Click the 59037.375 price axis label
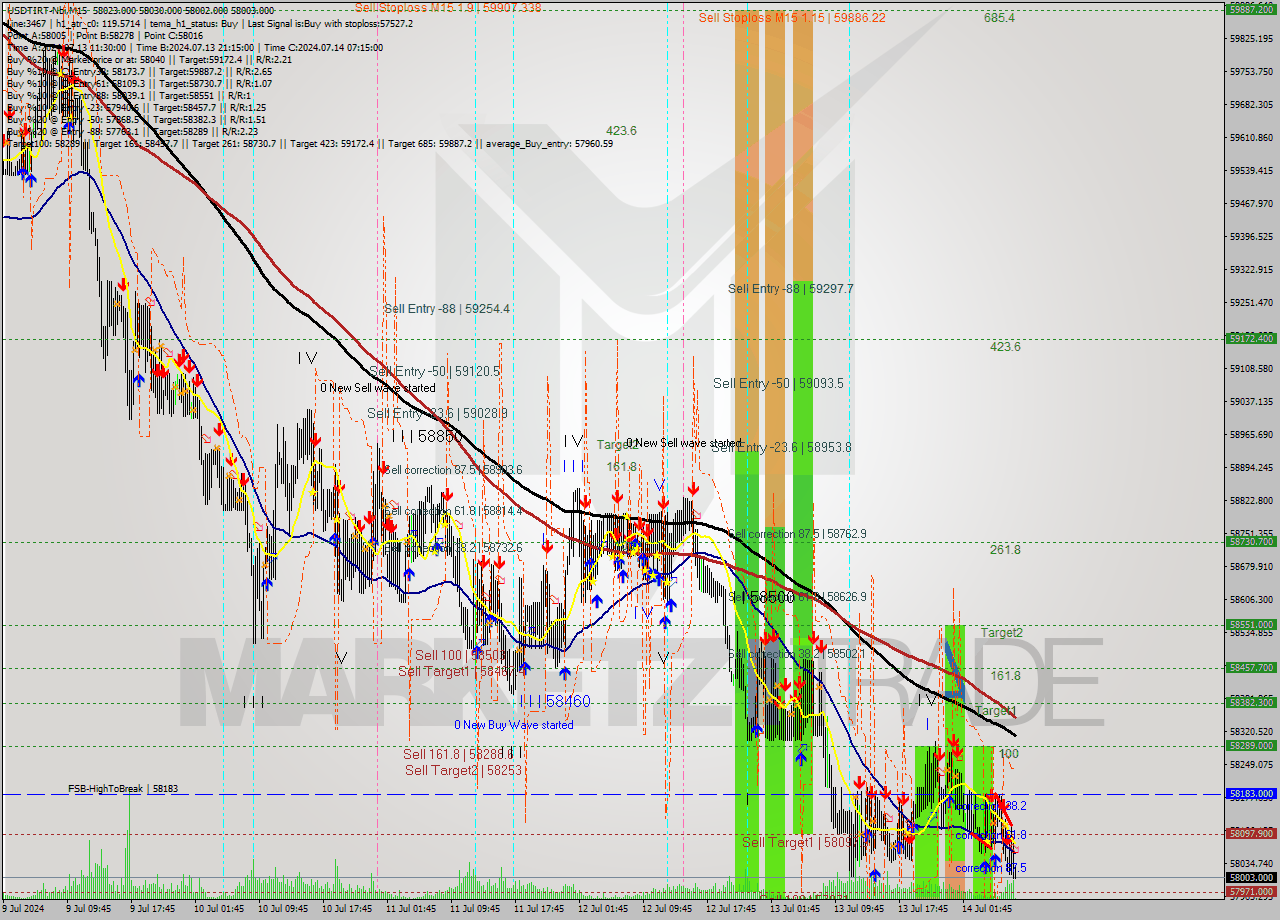1280x920 pixels. coord(1251,401)
